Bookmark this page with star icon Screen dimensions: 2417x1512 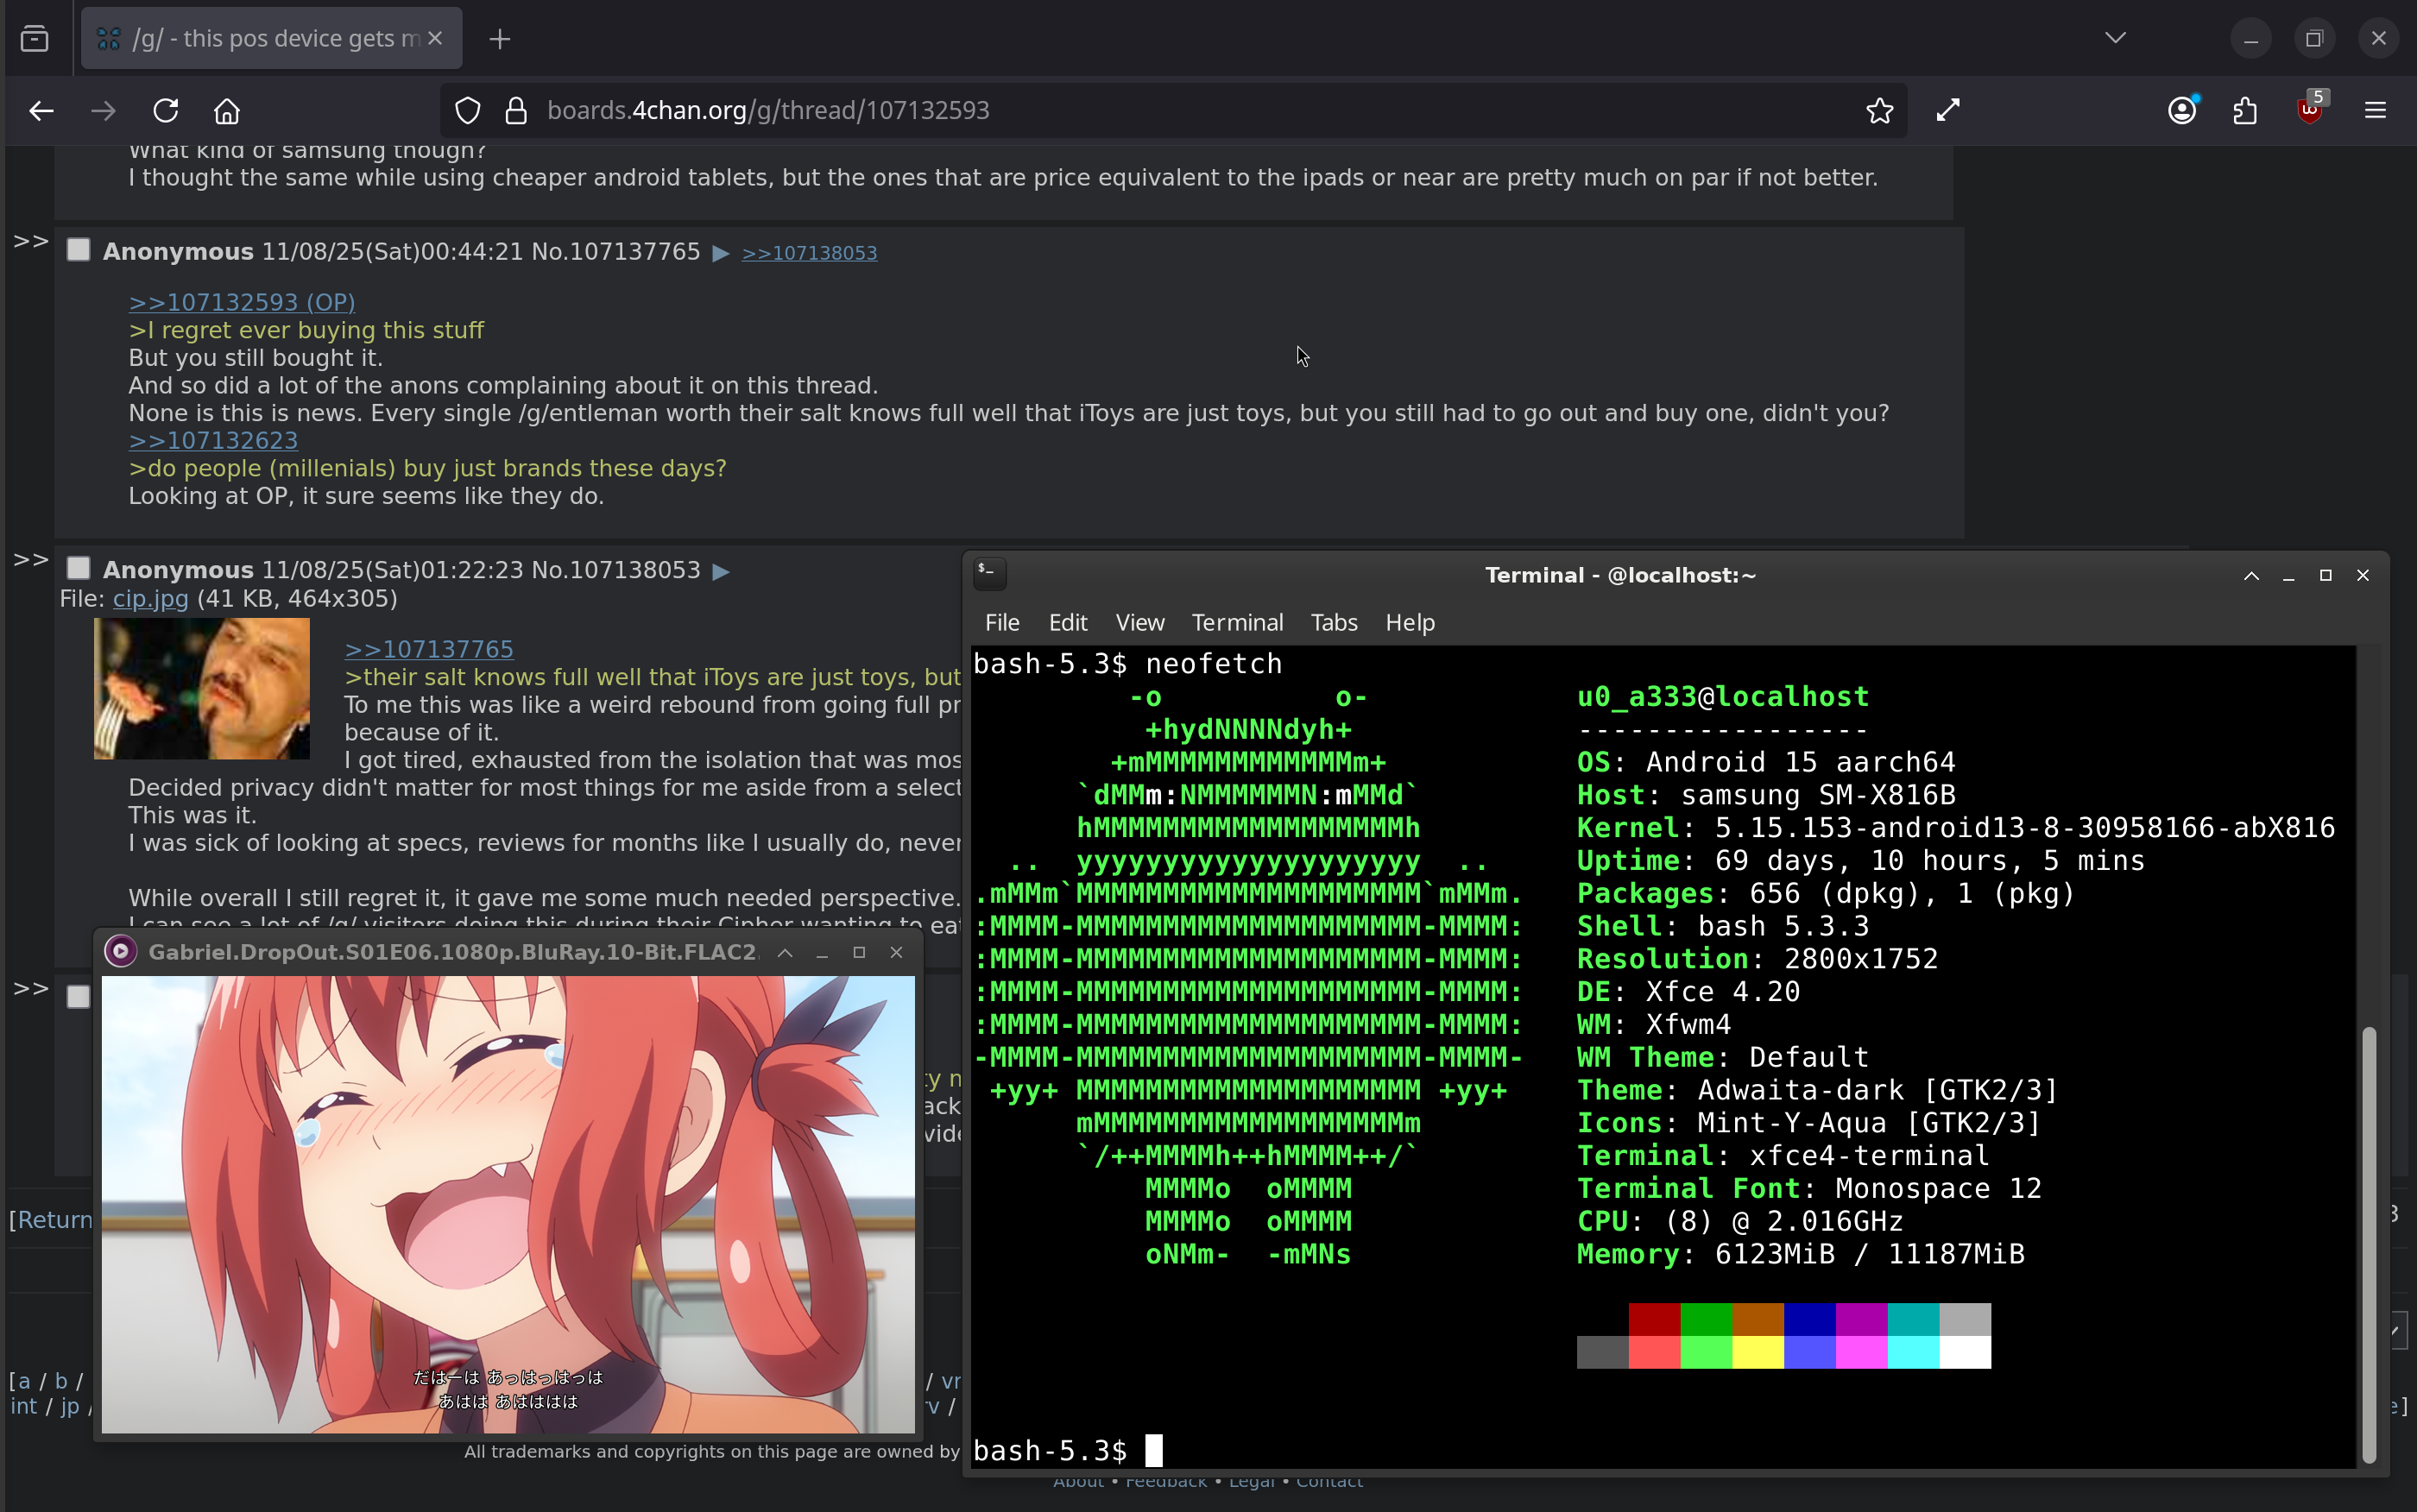(x=1879, y=110)
